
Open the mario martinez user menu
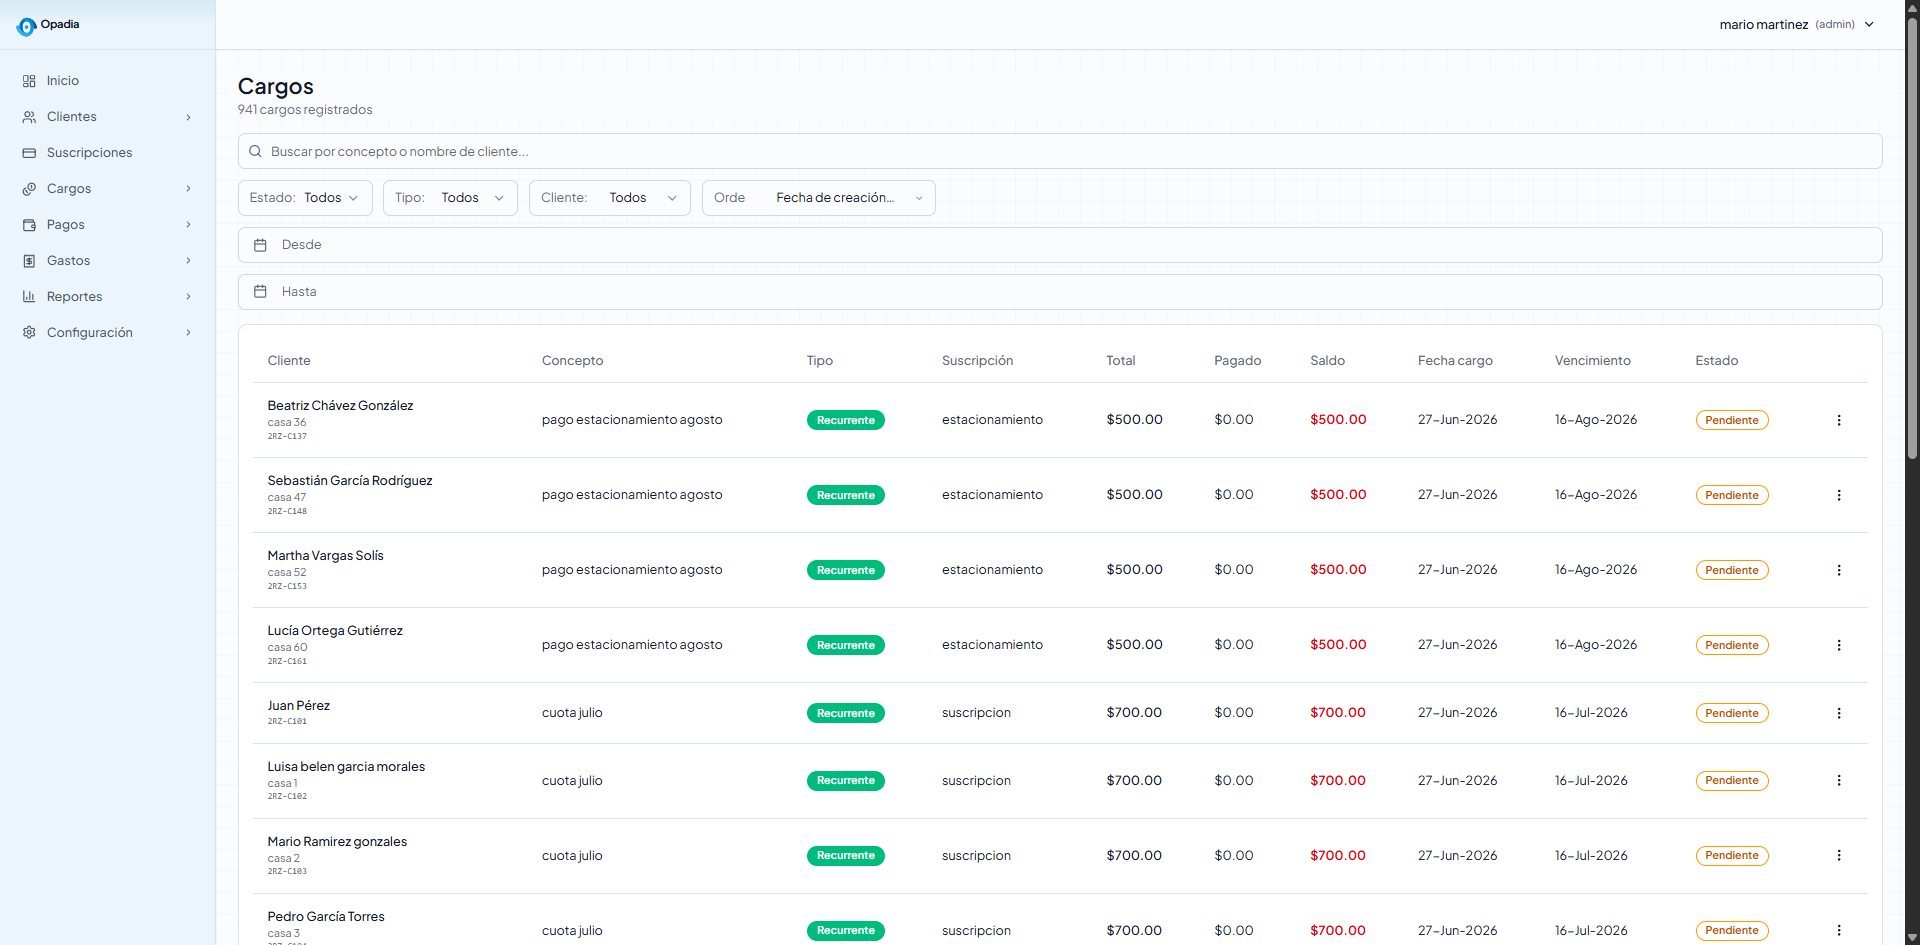pos(1797,25)
